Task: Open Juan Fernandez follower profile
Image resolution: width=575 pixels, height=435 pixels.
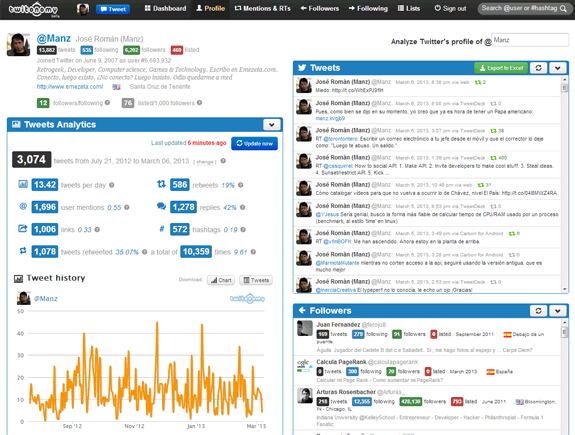Action: coord(338,325)
